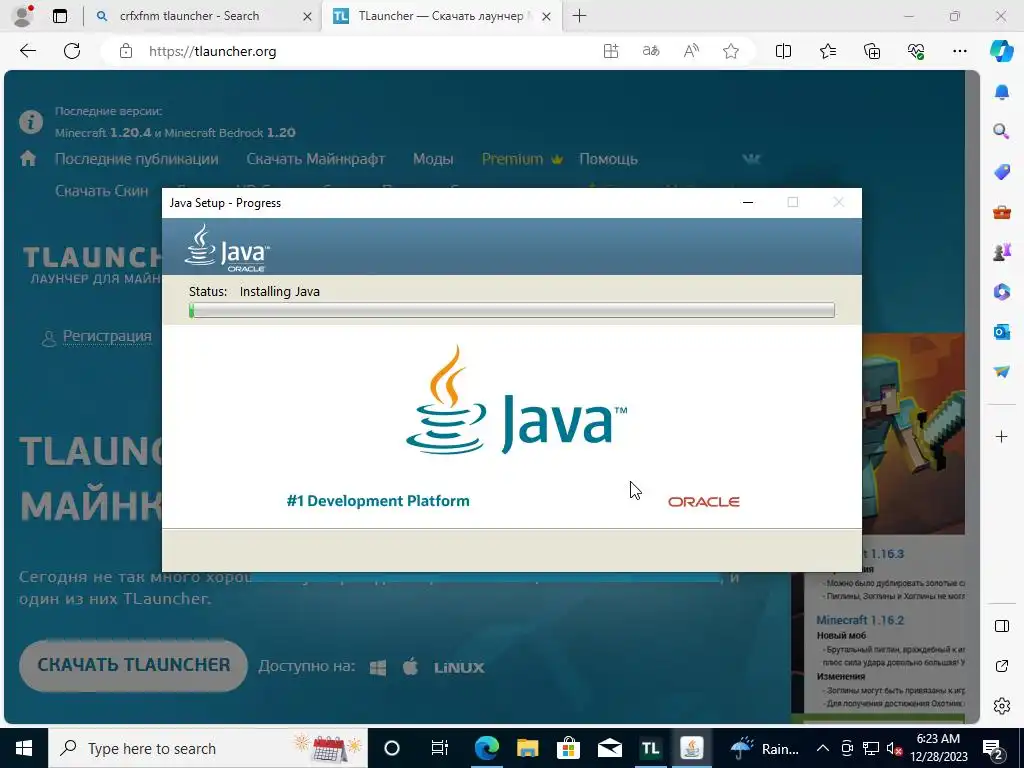Click the СКАЧАТЬ TLAUNCHER button
Image resolution: width=1024 pixels, height=768 pixels.
[x=133, y=665]
